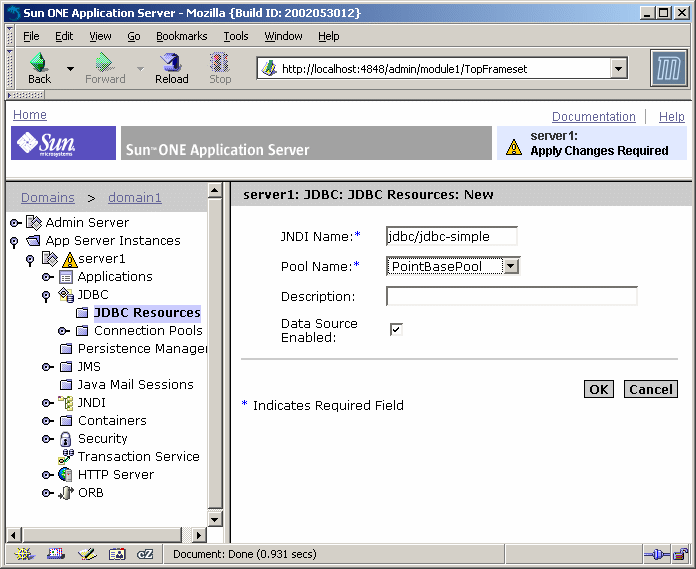This screenshot has width=696, height=569.
Task: Click the JNDI Name input field
Action: coord(451,236)
